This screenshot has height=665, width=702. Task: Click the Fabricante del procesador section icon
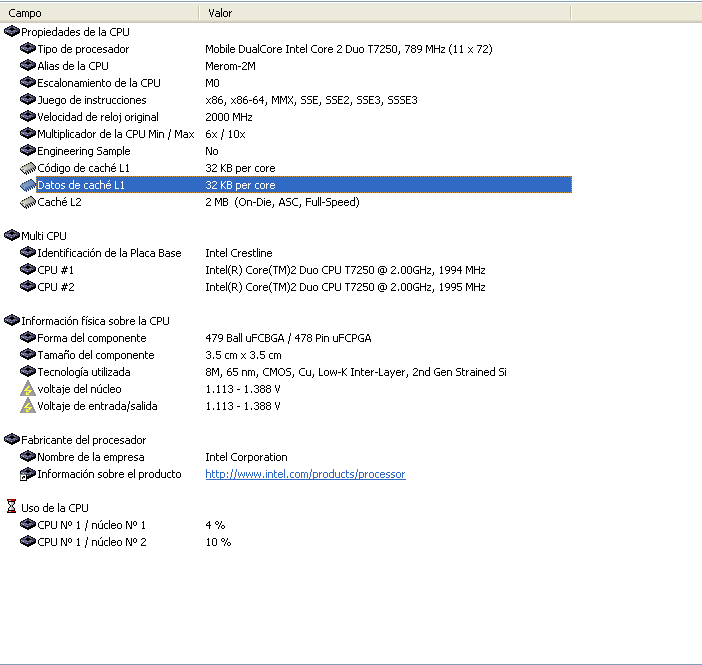click(x=12, y=440)
